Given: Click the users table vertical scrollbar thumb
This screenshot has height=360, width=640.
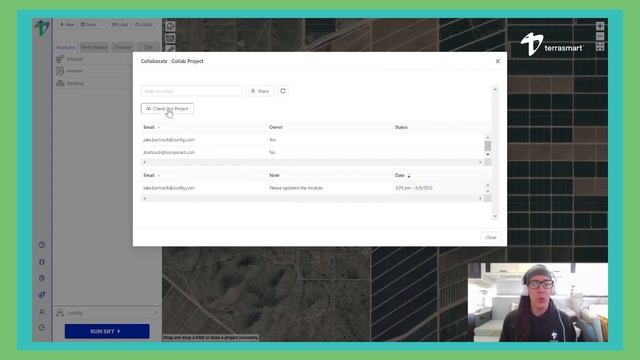Looking at the screenshot, I should click(488, 146).
